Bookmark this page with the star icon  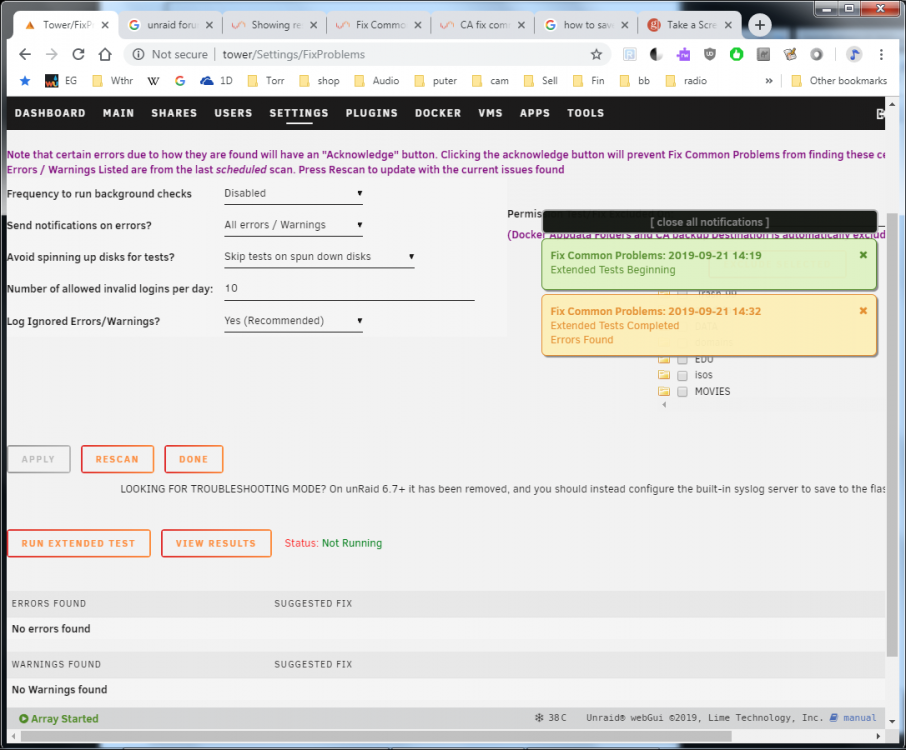click(x=596, y=54)
